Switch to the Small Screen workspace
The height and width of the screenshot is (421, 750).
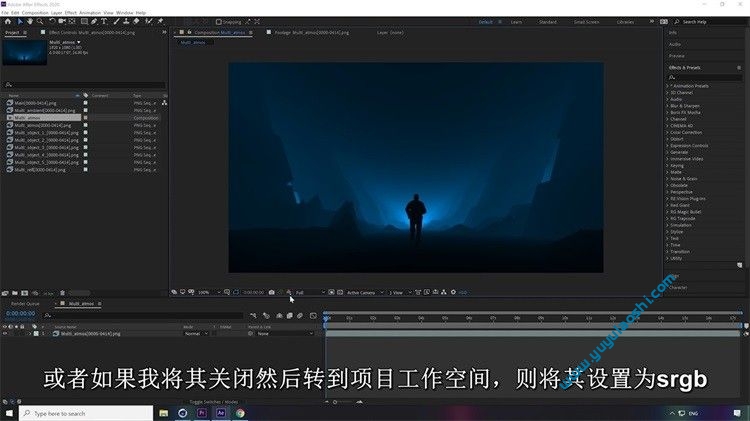pyautogui.click(x=586, y=22)
